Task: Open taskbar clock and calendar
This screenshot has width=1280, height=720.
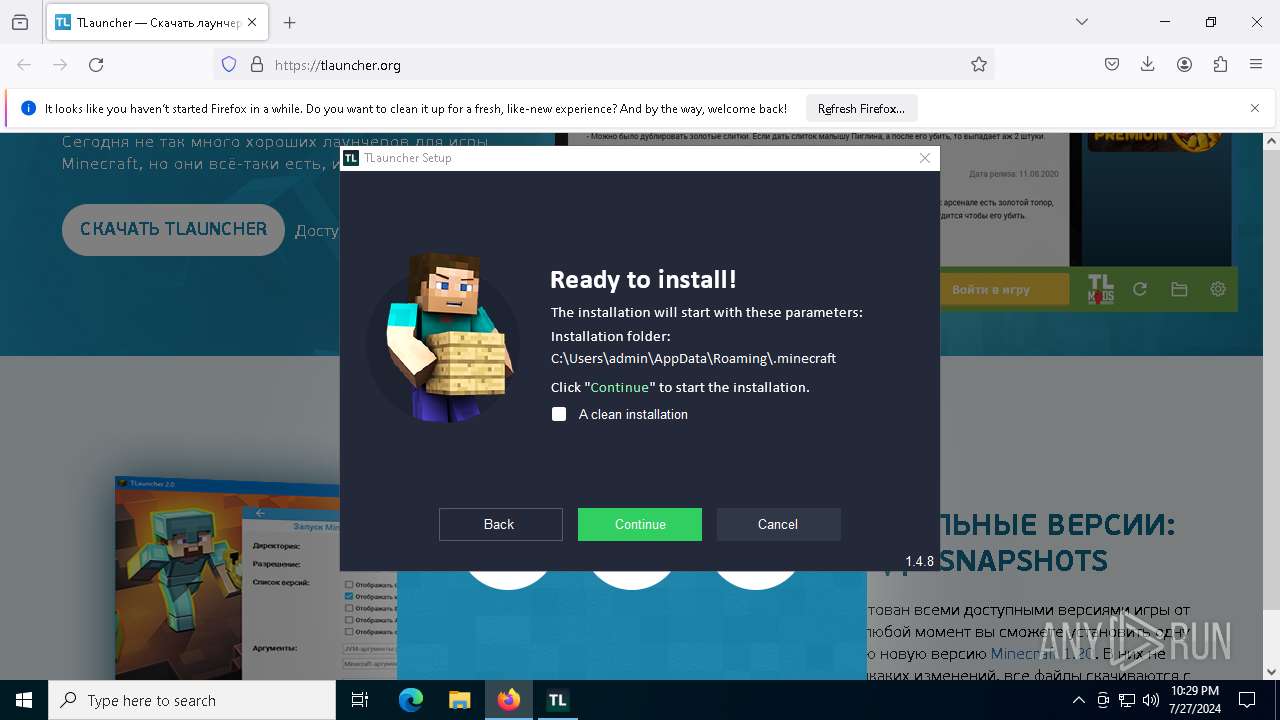Action: coord(1195,700)
